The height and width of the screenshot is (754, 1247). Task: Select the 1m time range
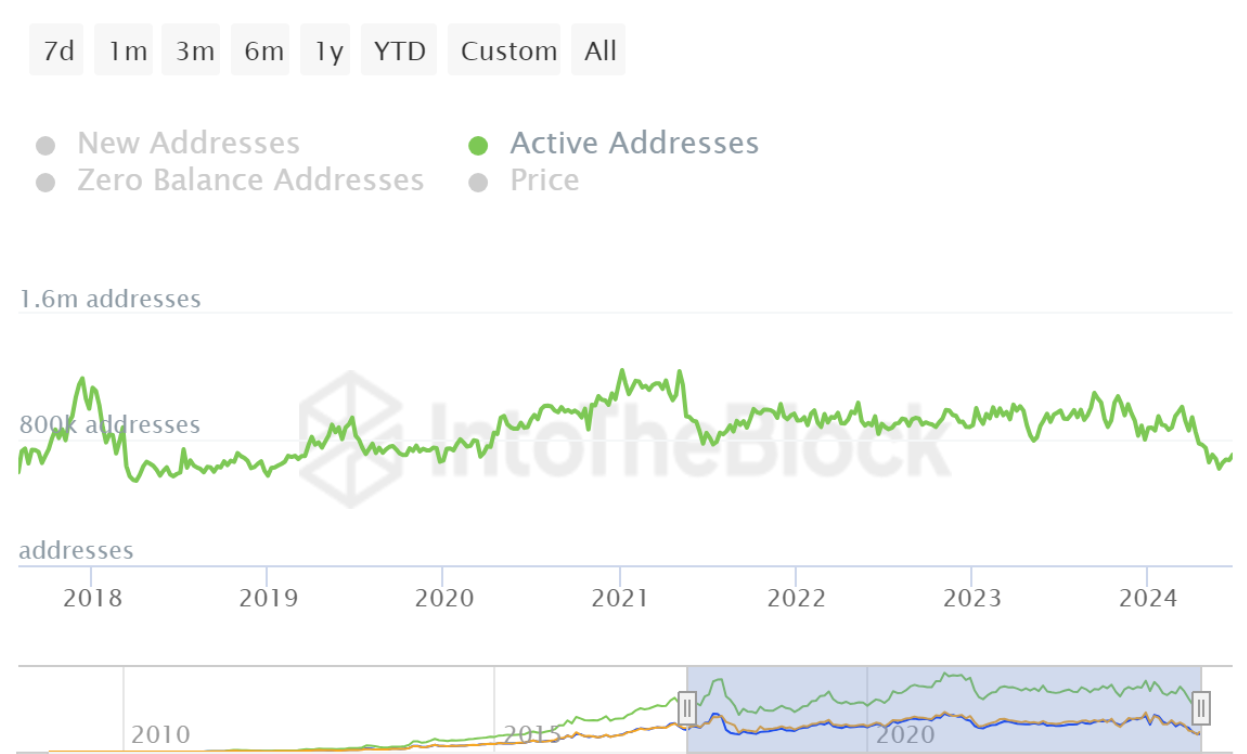point(127,51)
